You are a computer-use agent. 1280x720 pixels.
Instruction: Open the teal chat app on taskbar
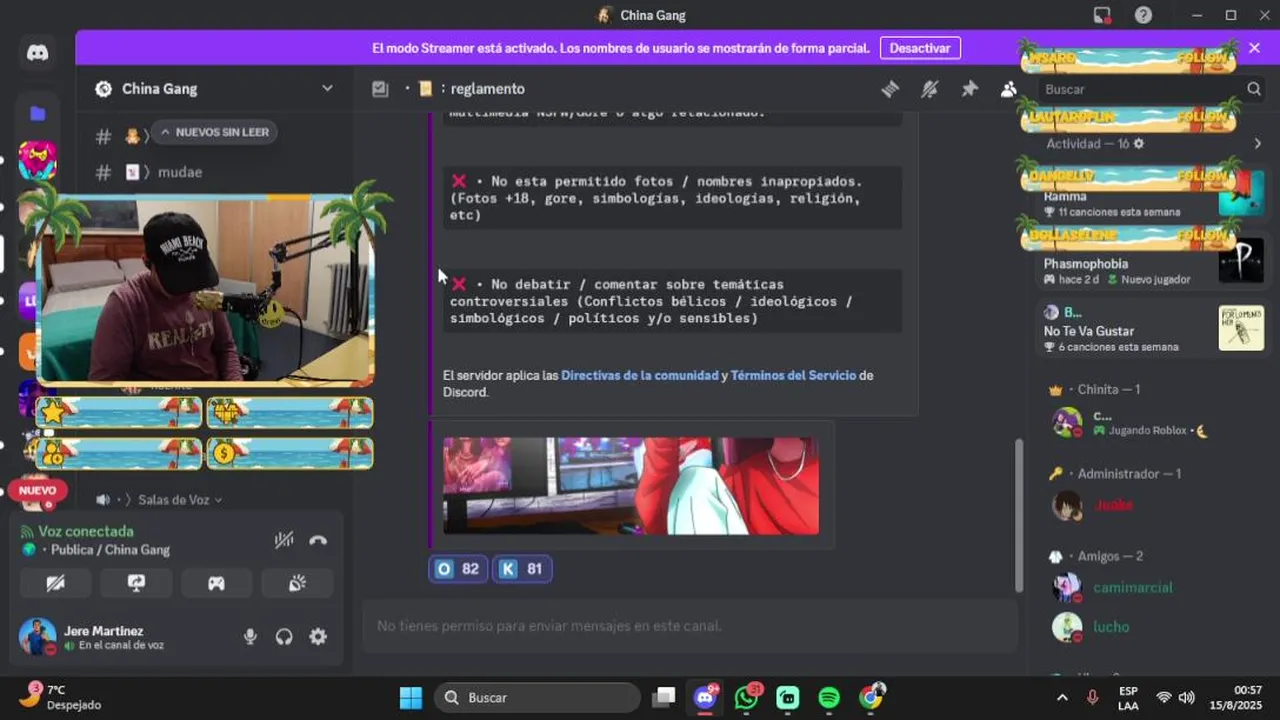(x=788, y=698)
